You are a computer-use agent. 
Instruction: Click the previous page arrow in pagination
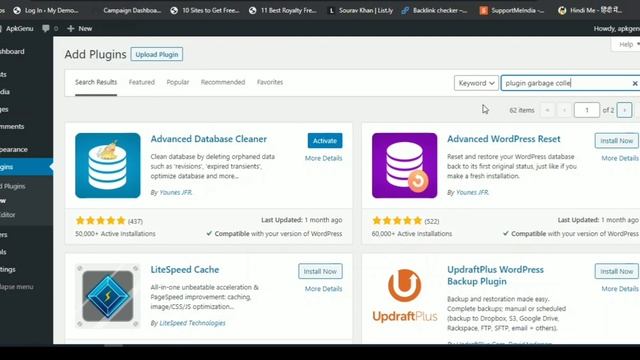click(x=564, y=110)
